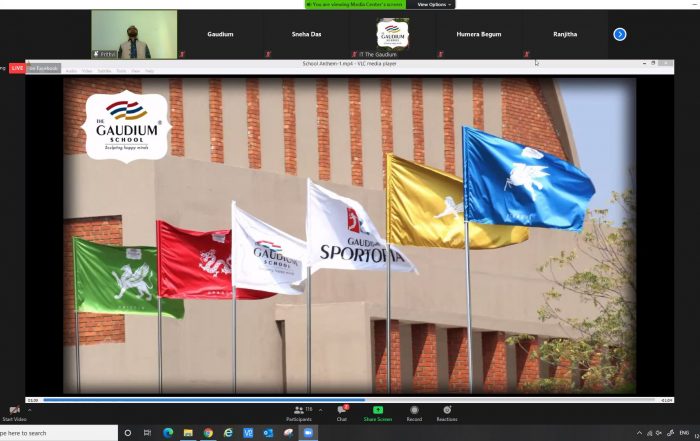Screen dimensions: 700x441
Task: Click the muted mic icon on Ranjitha tile
Action: [x=526, y=54]
